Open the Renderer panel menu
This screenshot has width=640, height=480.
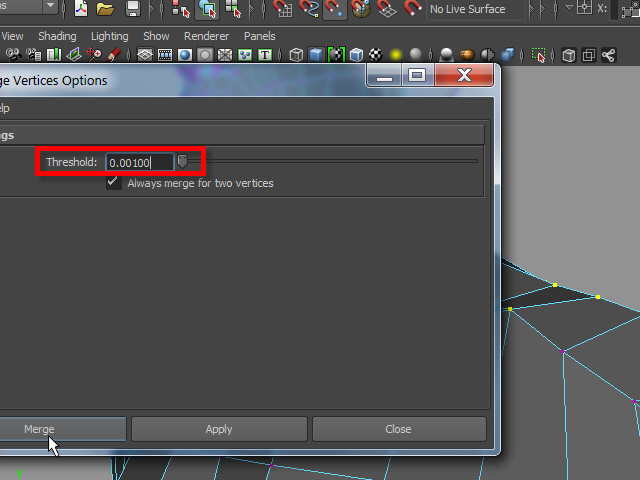click(207, 36)
